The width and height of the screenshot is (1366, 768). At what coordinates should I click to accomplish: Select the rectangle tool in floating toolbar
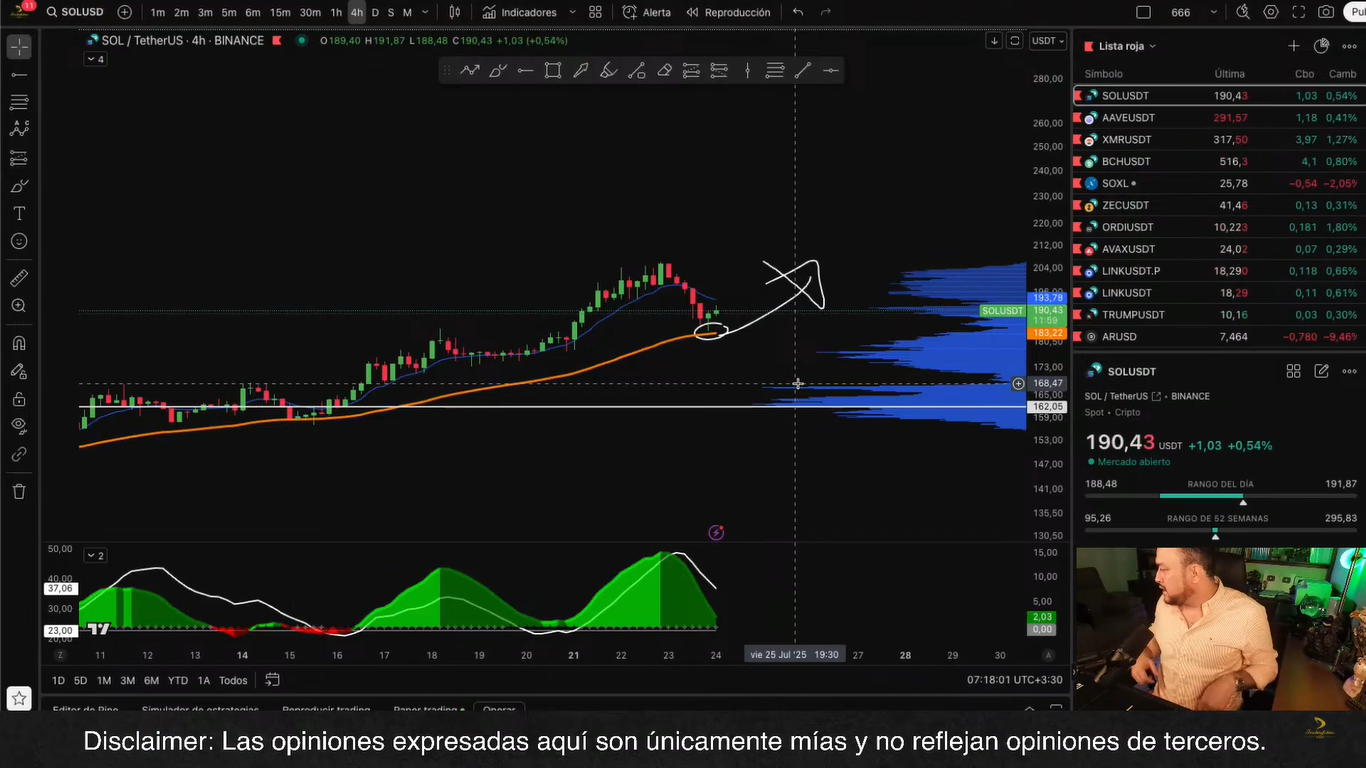click(553, 70)
